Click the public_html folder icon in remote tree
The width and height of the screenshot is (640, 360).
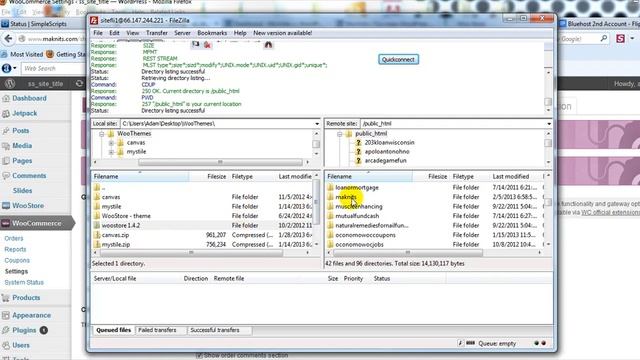point(349,133)
